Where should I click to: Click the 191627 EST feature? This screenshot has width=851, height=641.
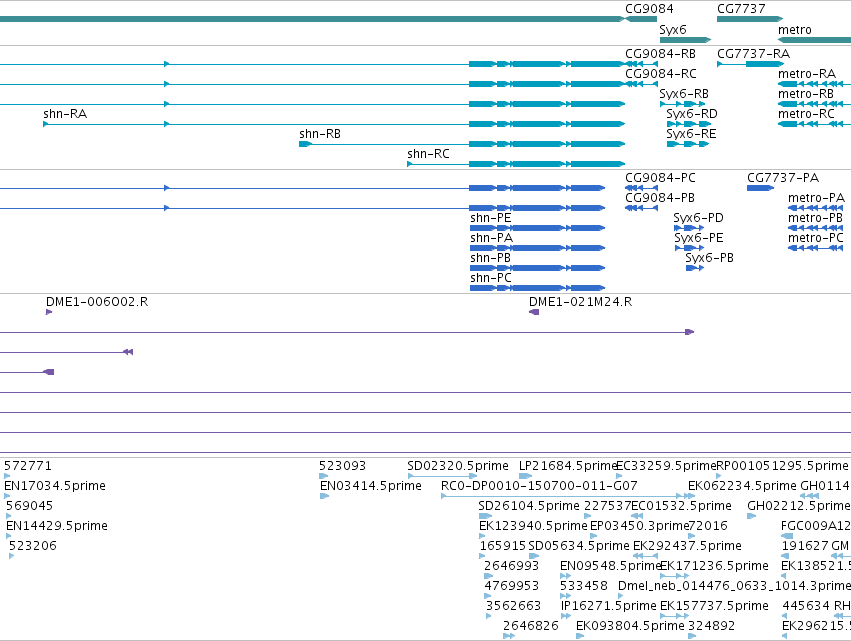click(x=785, y=556)
